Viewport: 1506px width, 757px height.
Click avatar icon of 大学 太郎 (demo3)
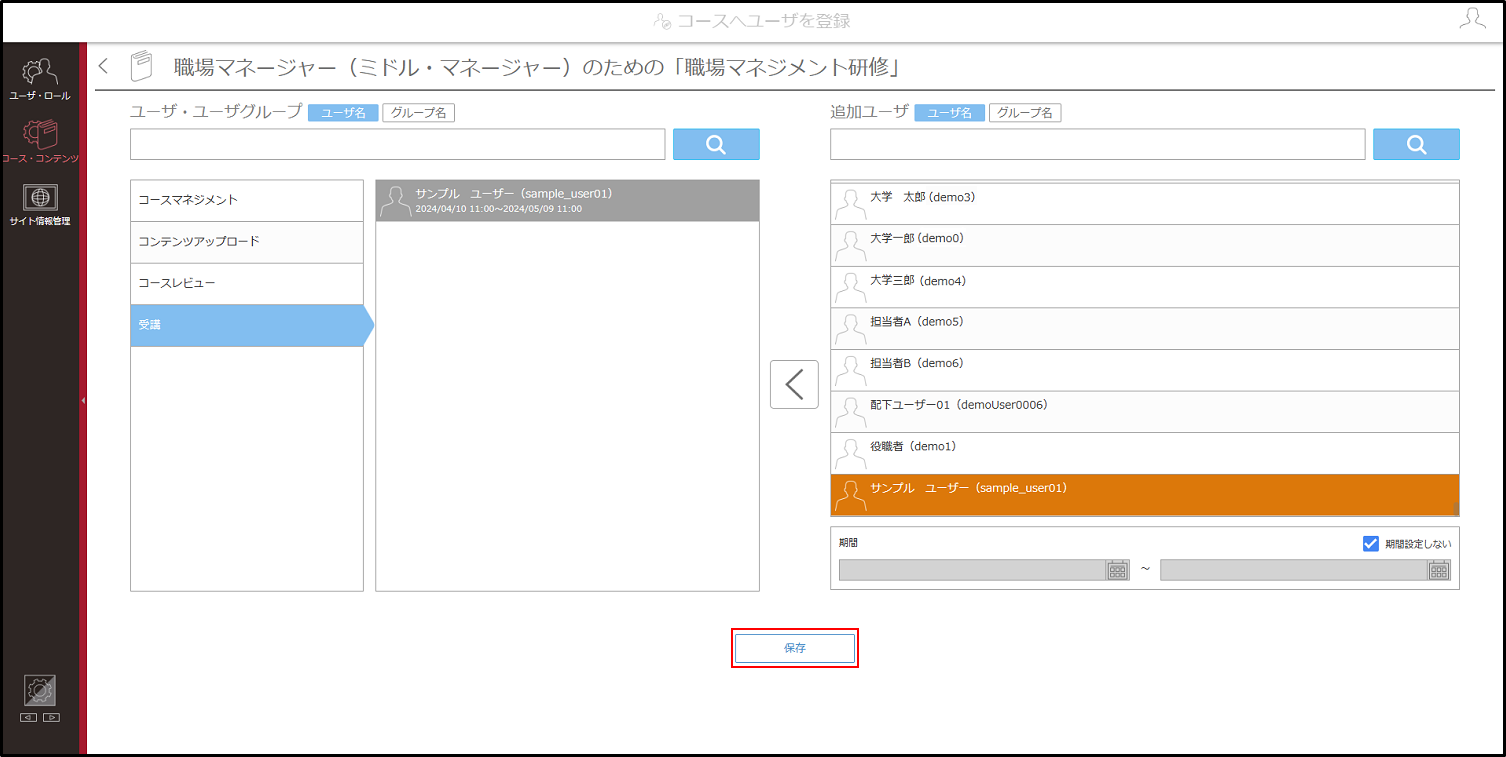pyautogui.click(x=850, y=204)
